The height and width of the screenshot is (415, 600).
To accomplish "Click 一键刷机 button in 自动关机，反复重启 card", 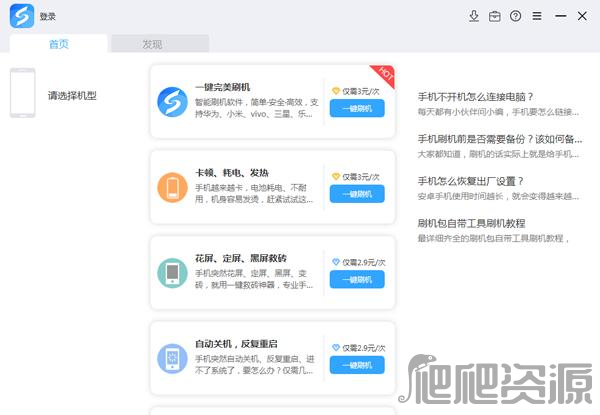I will [357, 366].
